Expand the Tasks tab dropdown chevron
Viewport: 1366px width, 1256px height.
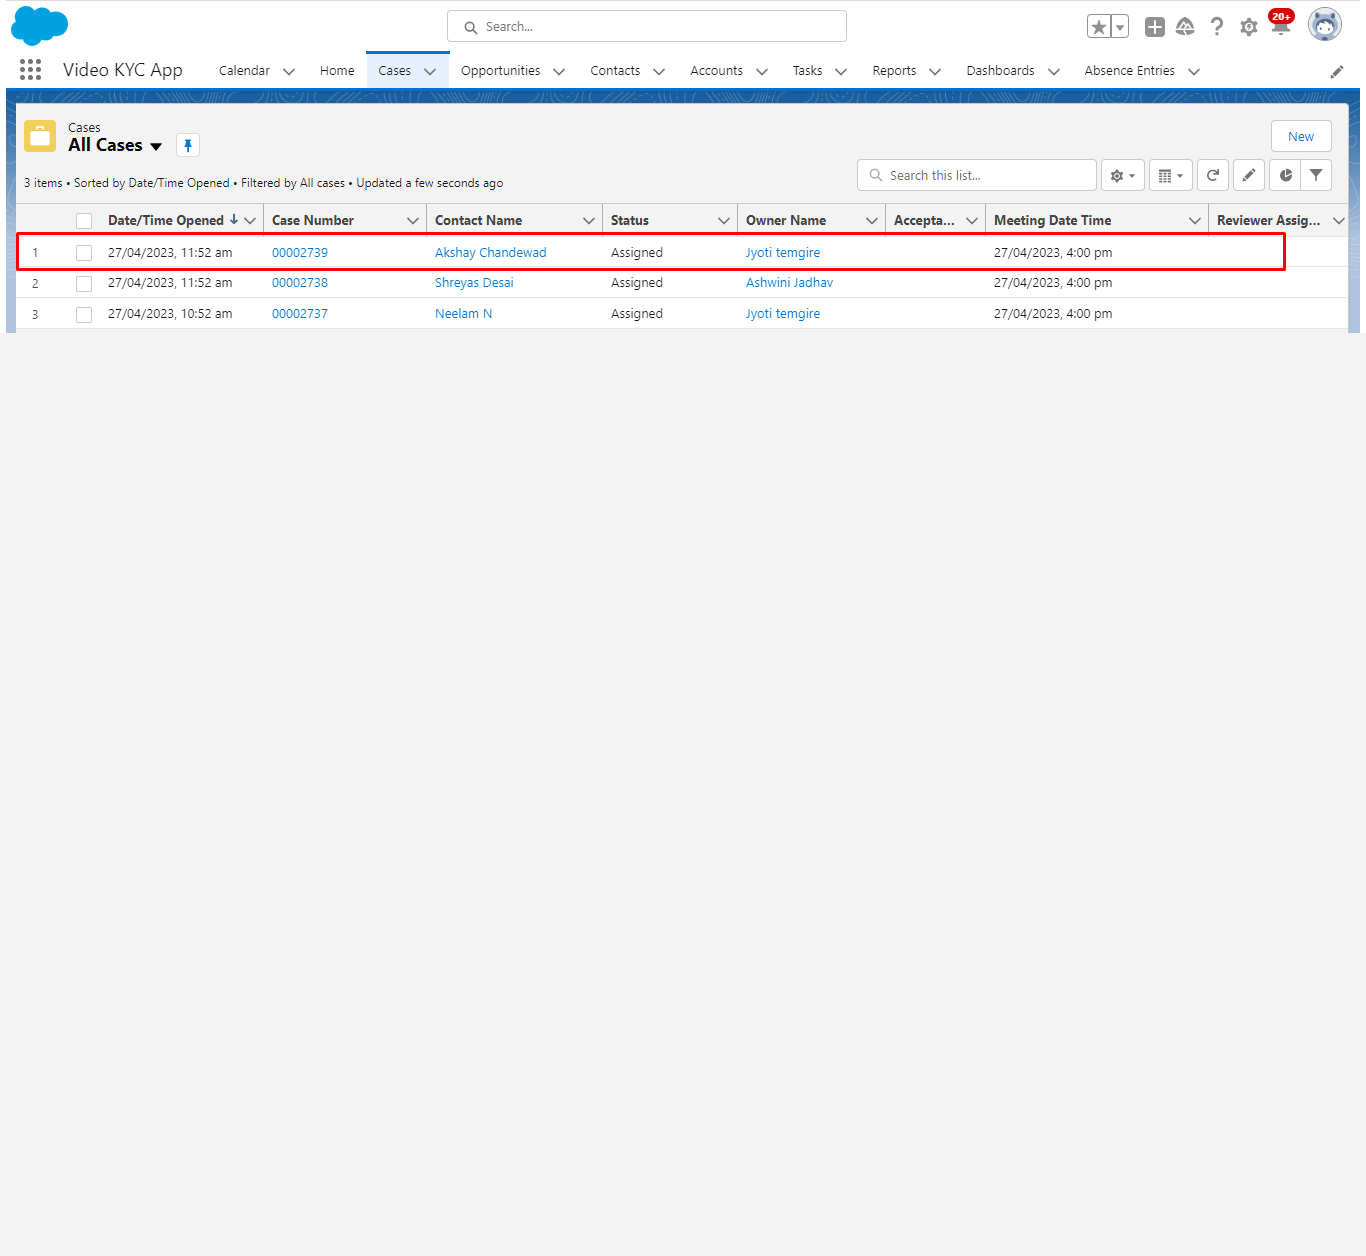click(x=841, y=71)
